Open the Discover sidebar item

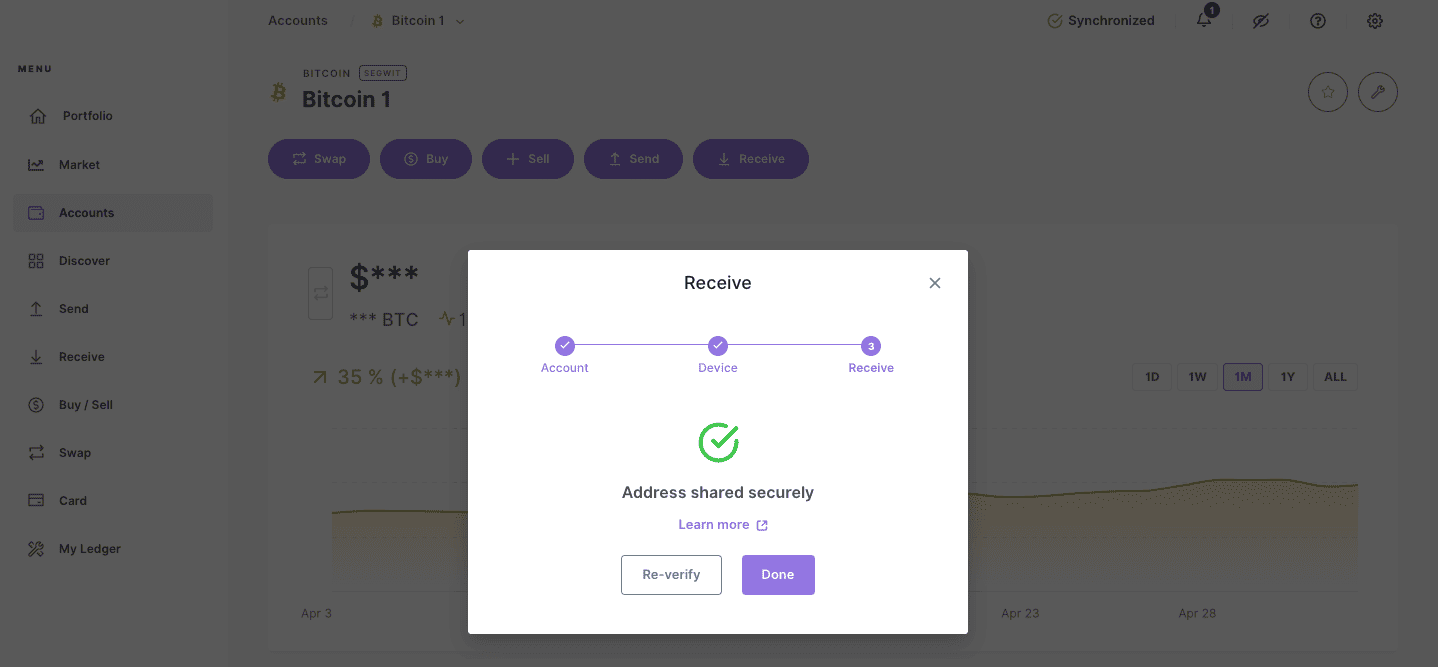click(x=84, y=261)
